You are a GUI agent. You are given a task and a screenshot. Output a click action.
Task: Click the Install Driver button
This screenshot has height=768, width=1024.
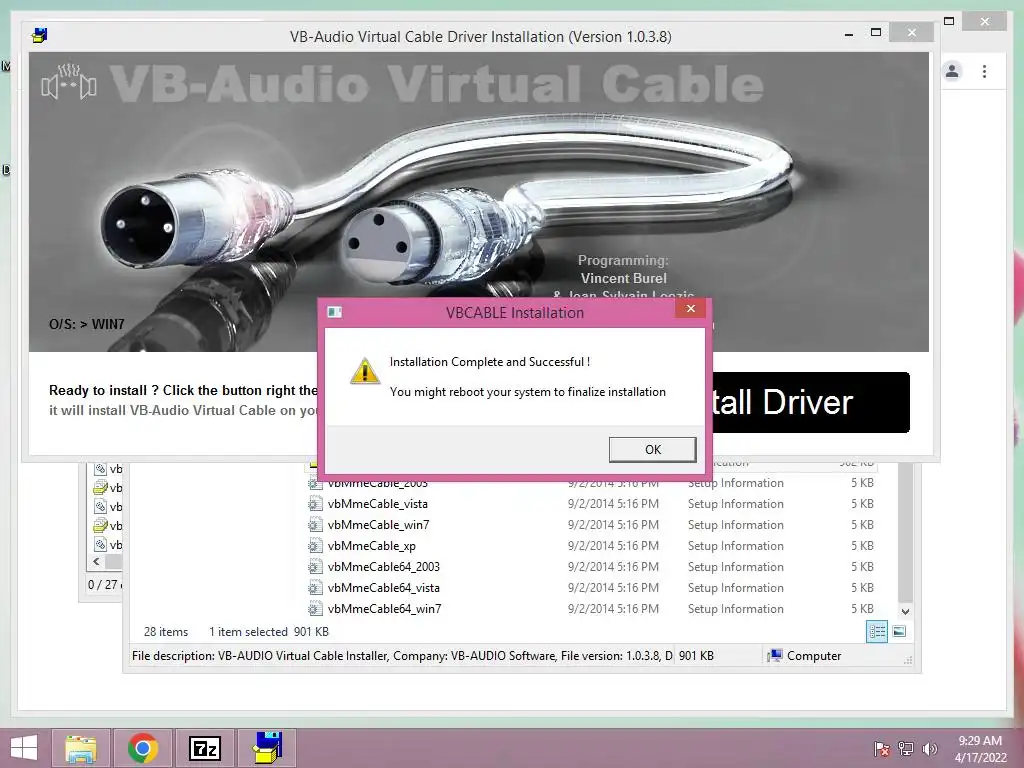tap(810, 402)
